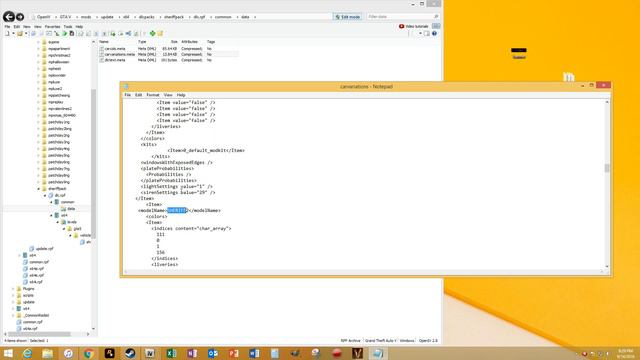Select the mpheist folder in tree
Viewport: 640px width, 360px height.
54,69
